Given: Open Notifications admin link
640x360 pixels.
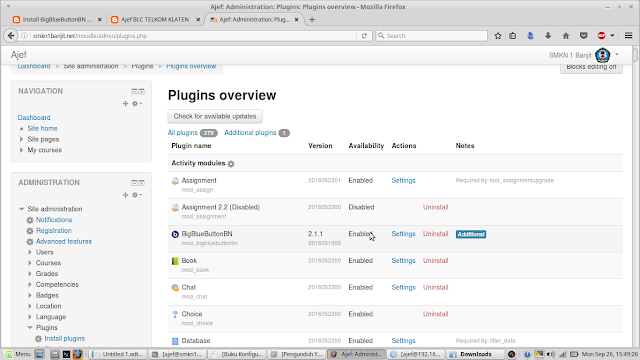Looking at the screenshot, I should point(54,220).
